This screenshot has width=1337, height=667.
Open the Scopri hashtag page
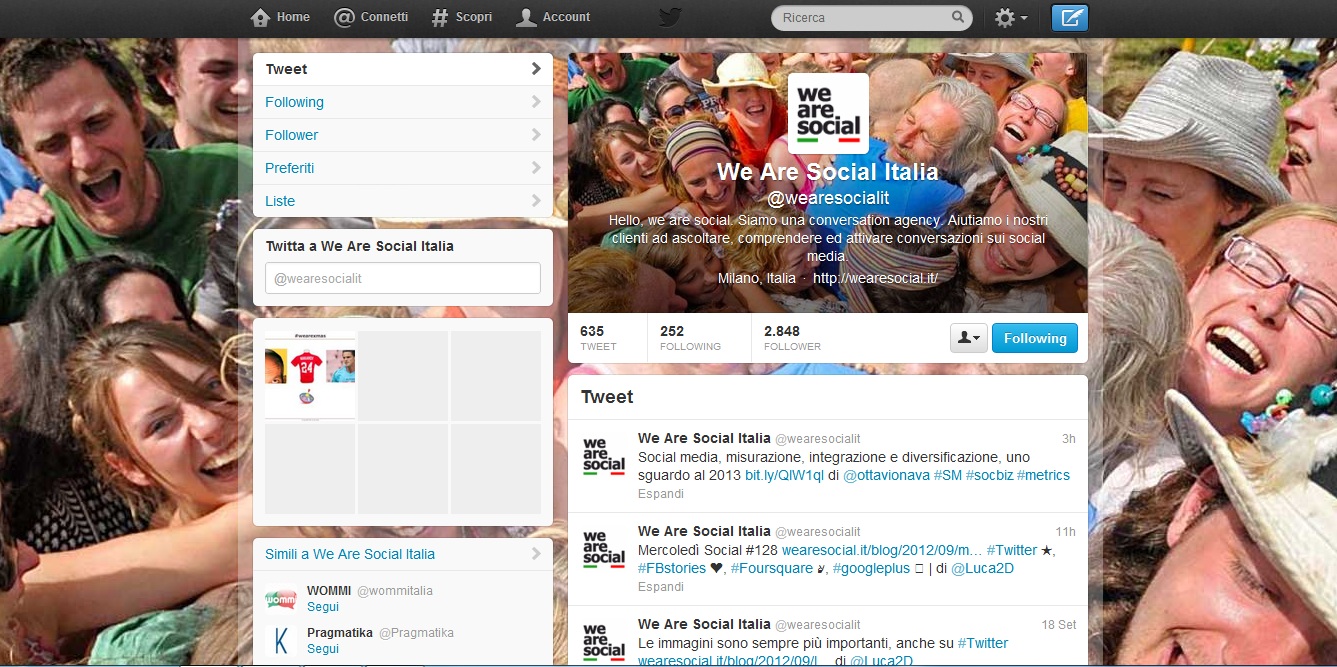[462, 17]
